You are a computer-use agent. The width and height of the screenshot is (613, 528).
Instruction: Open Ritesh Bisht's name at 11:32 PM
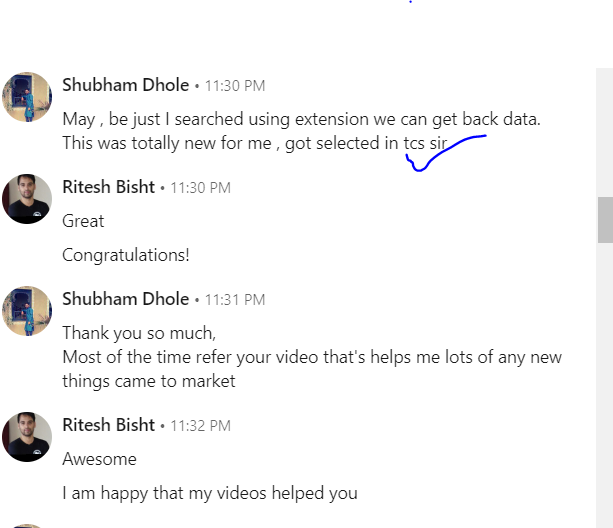[x=108, y=425]
